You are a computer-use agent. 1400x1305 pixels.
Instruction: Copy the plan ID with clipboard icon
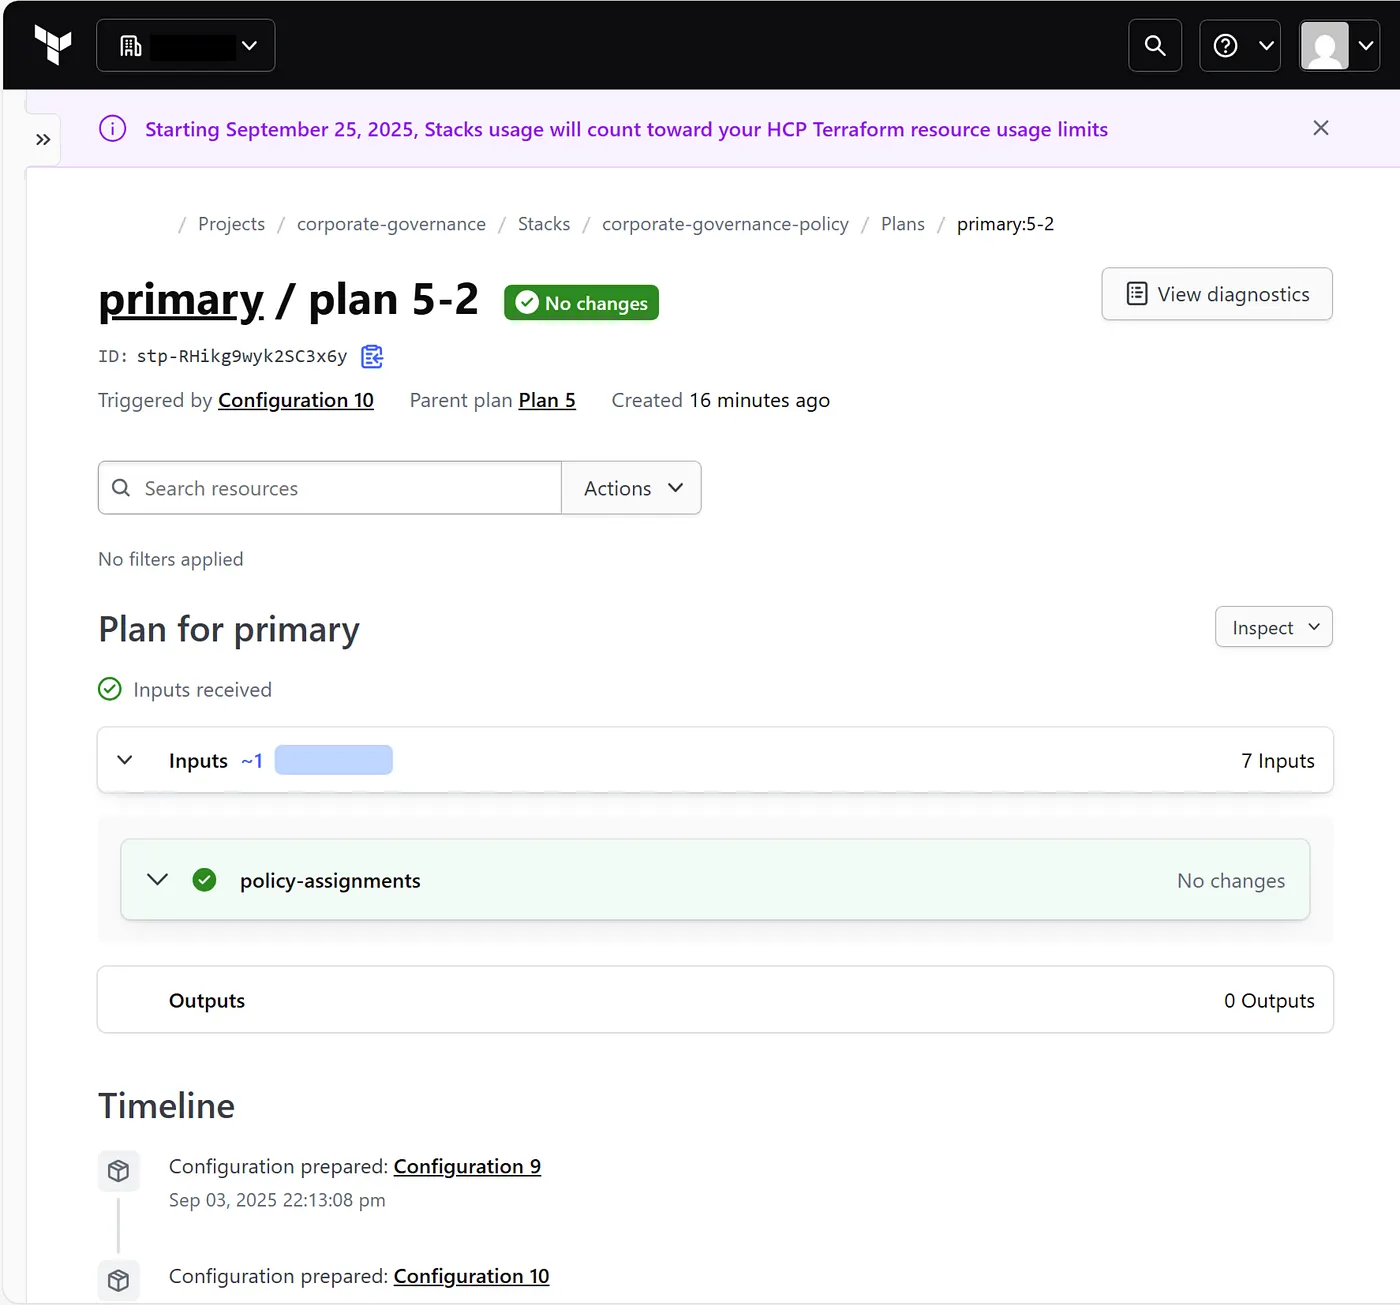(x=372, y=356)
